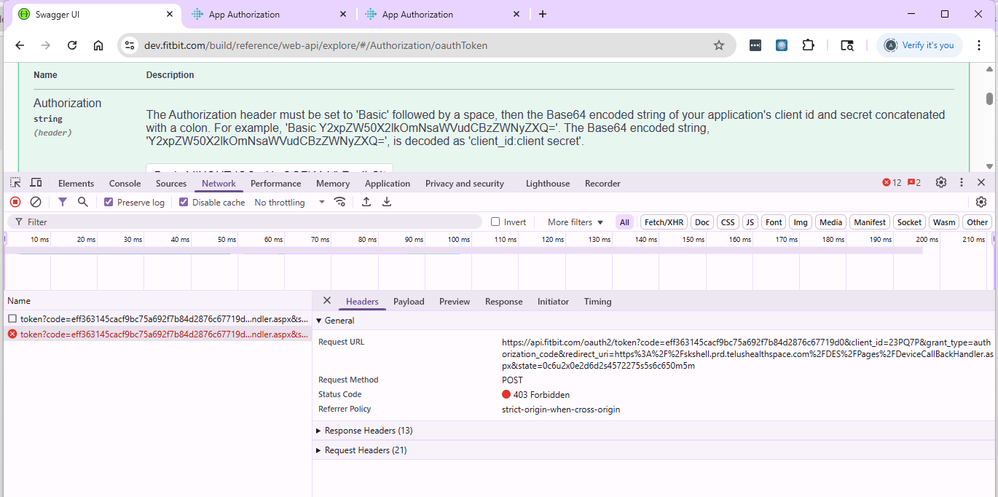Open the Timing tab

coord(598,302)
